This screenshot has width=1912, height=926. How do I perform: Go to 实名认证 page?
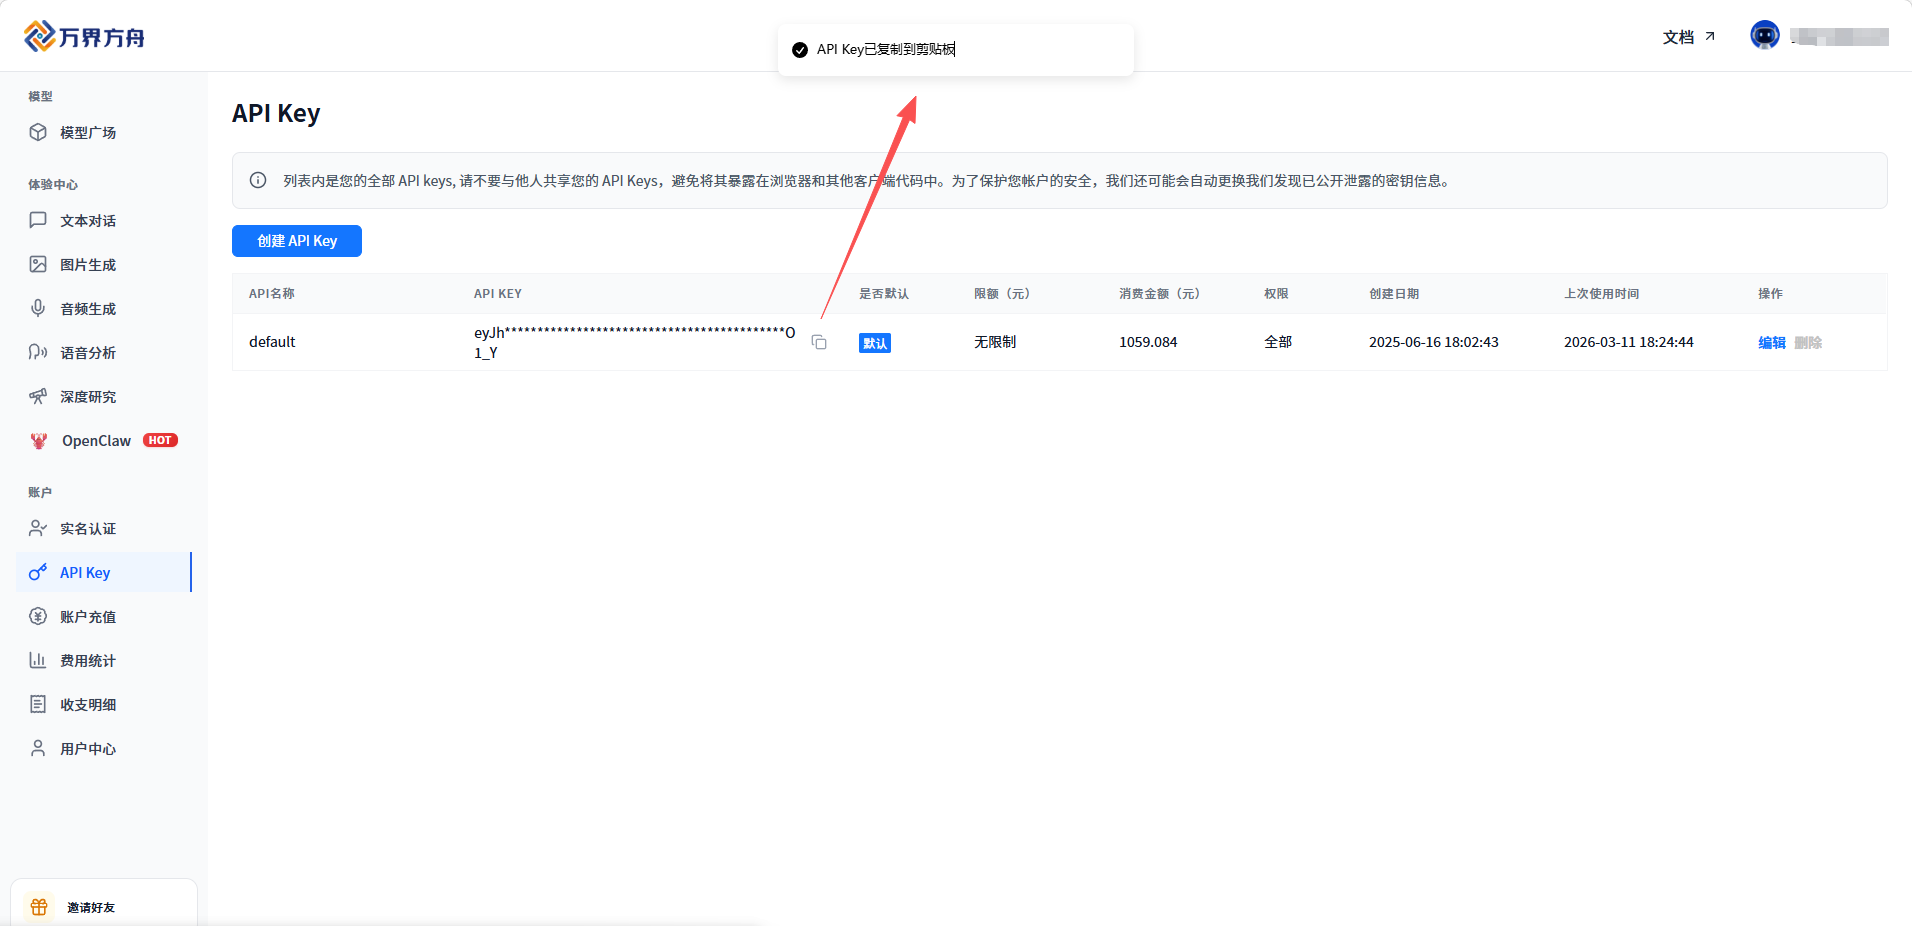click(87, 529)
